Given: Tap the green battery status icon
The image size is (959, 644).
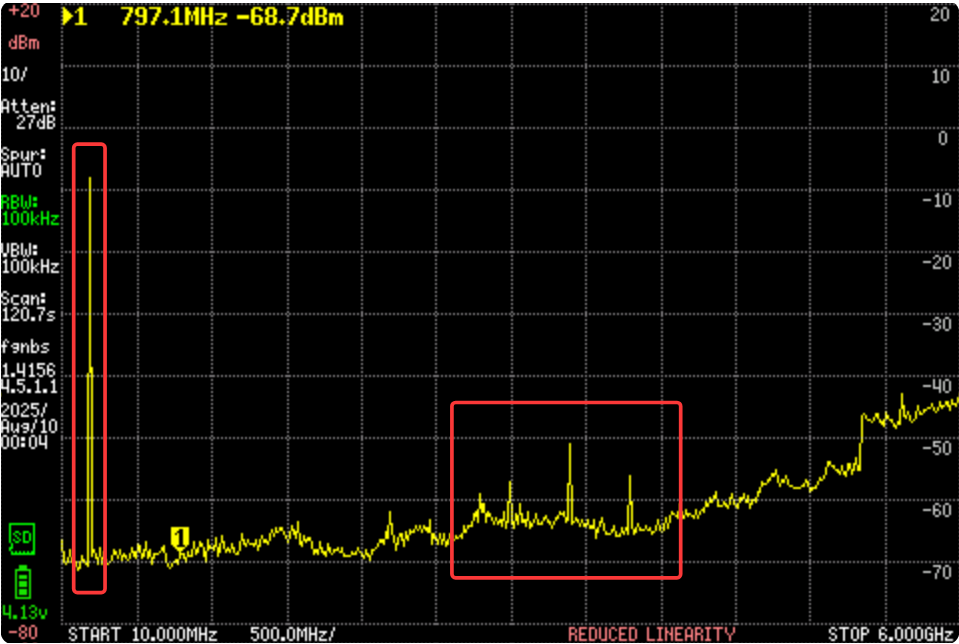Looking at the screenshot, I should click(x=22, y=583).
